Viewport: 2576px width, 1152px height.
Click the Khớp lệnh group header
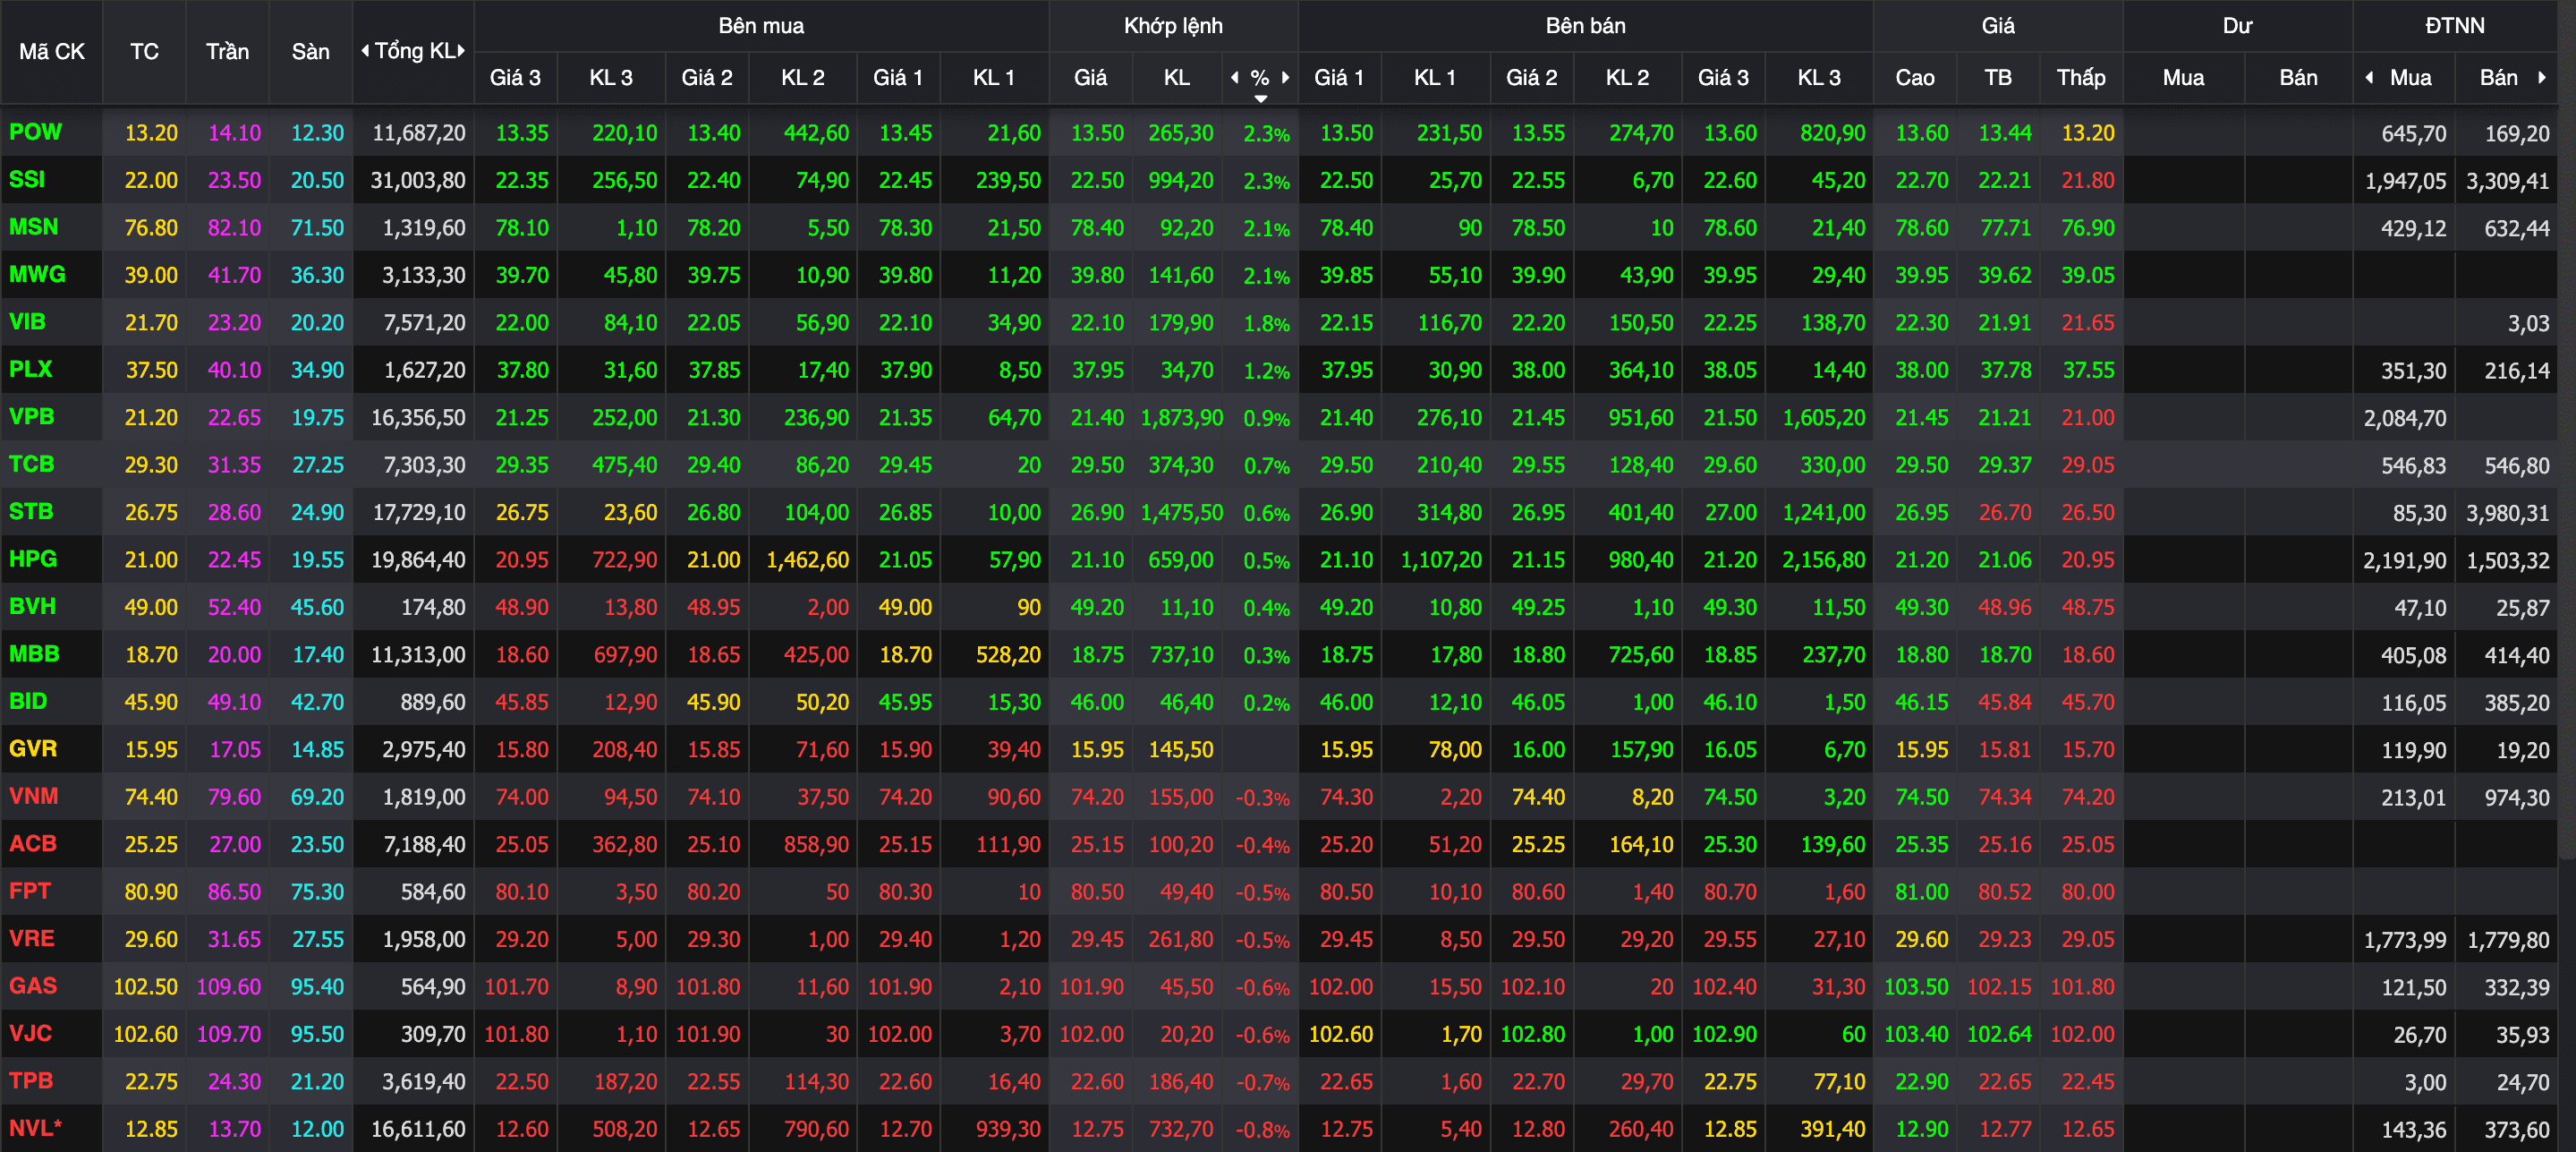(x=1173, y=26)
